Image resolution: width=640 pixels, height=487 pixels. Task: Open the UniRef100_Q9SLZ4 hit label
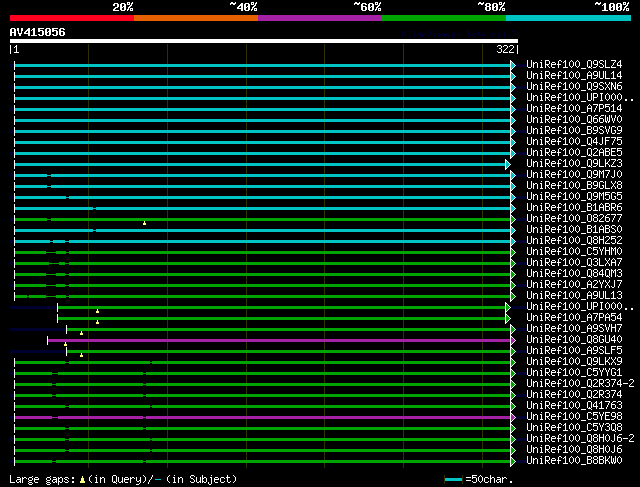574,64
